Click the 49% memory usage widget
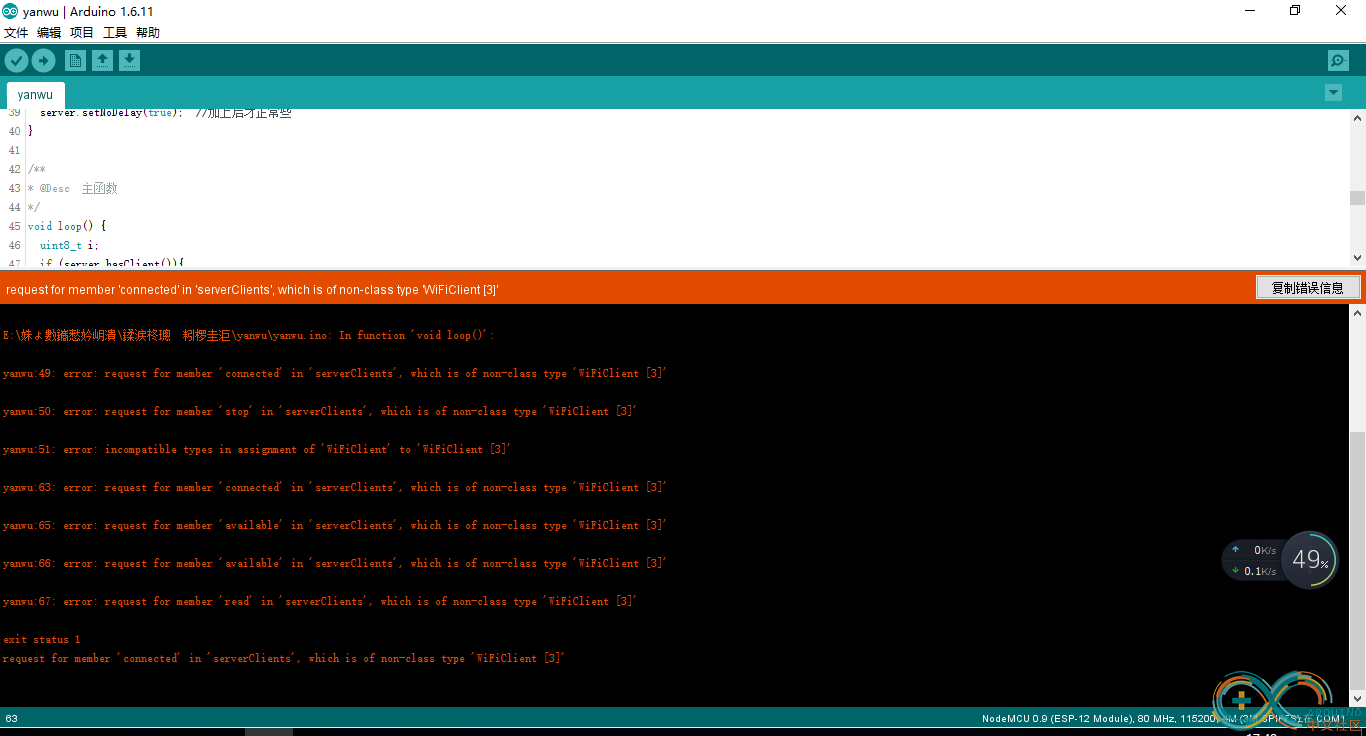 point(1309,559)
